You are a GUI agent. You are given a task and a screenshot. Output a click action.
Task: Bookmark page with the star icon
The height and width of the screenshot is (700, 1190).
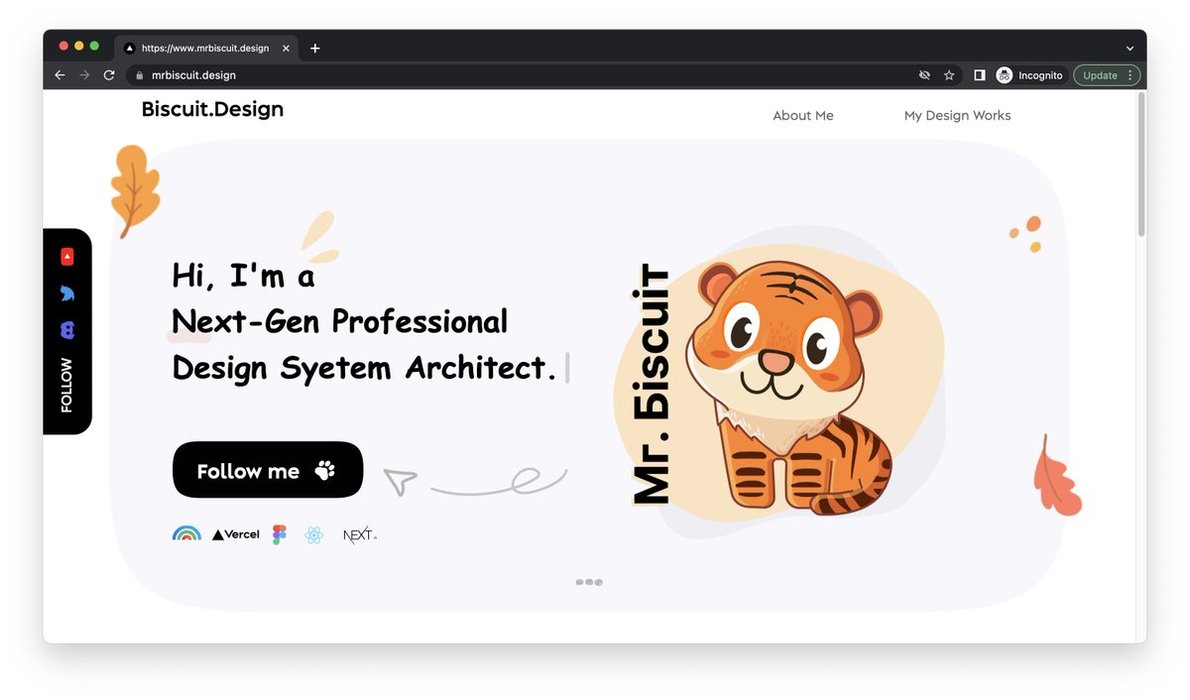pyautogui.click(x=949, y=75)
